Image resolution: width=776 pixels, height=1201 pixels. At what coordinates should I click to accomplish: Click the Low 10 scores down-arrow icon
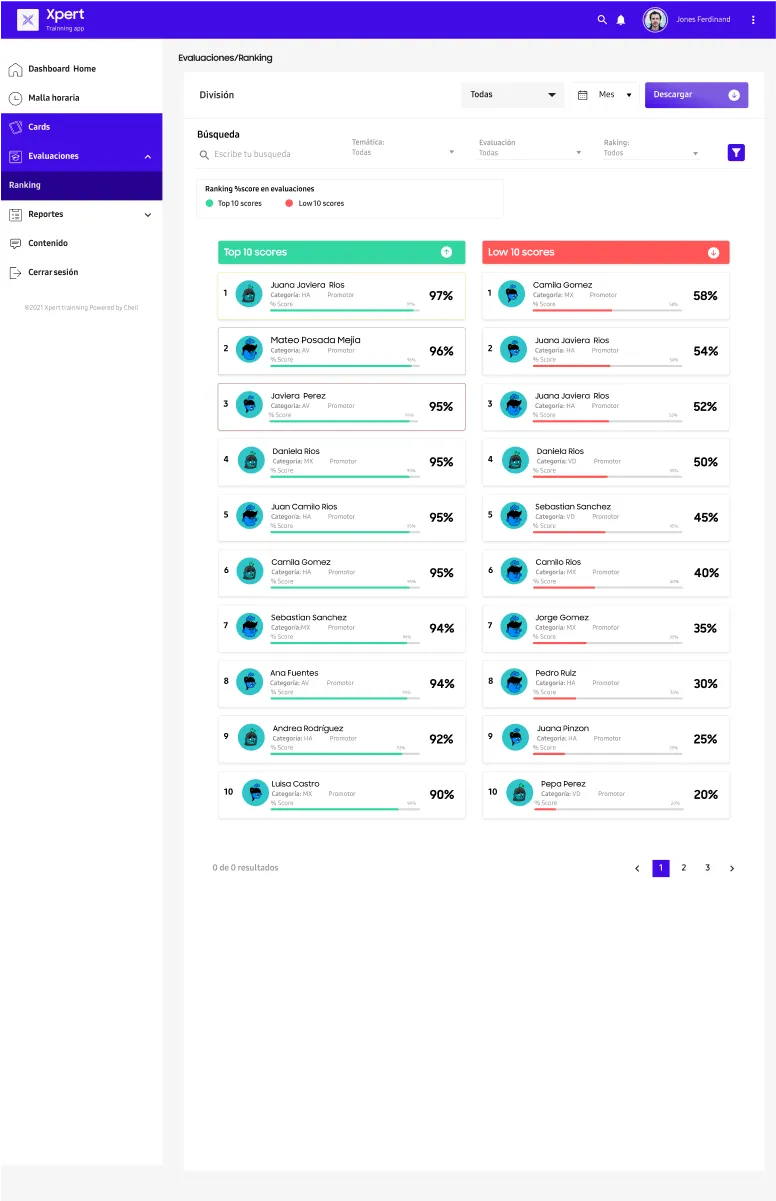click(713, 253)
